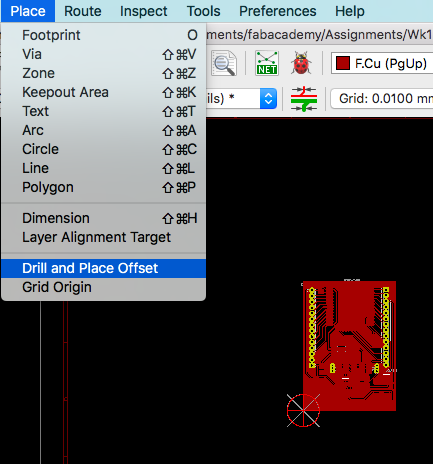Click the red F.Cu layer color swatch
Image resolution: width=433 pixels, height=464 pixels.
pos(343,63)
